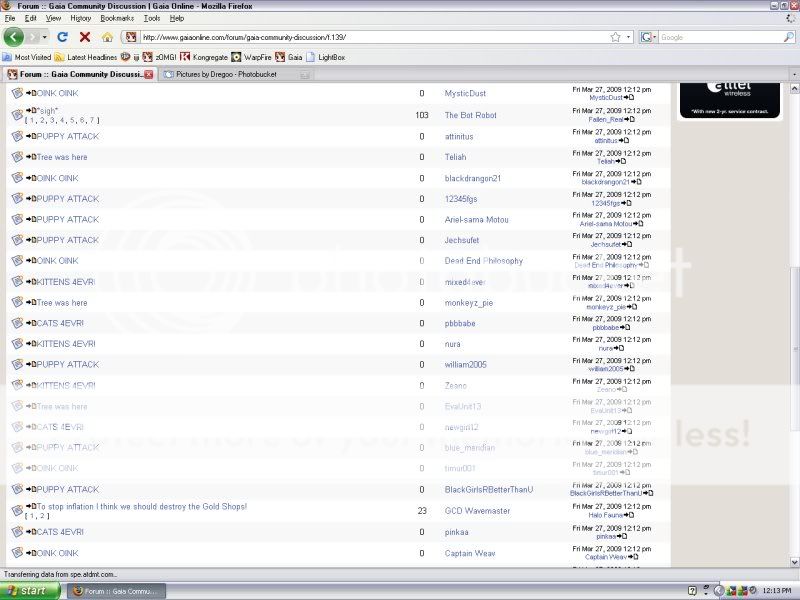Click the system tray clock 12:13 PM
The image size is (800, 600).
[777, 591]
